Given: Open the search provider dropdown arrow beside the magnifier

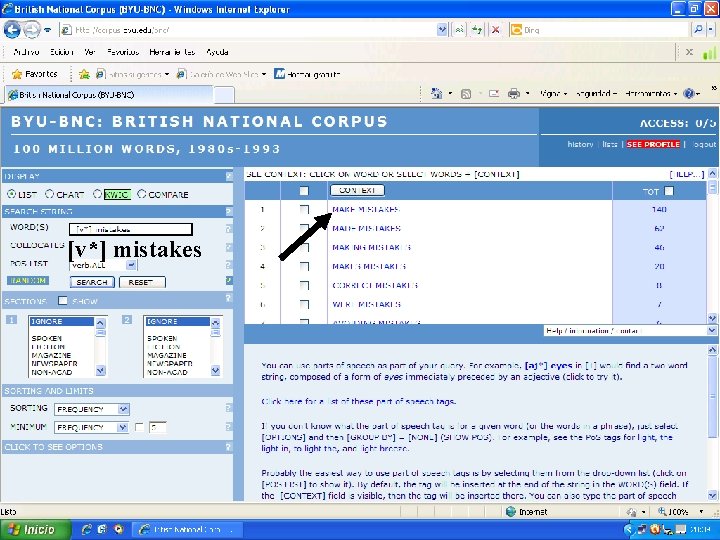Looking at the screenshot, I should coord(711,30).
